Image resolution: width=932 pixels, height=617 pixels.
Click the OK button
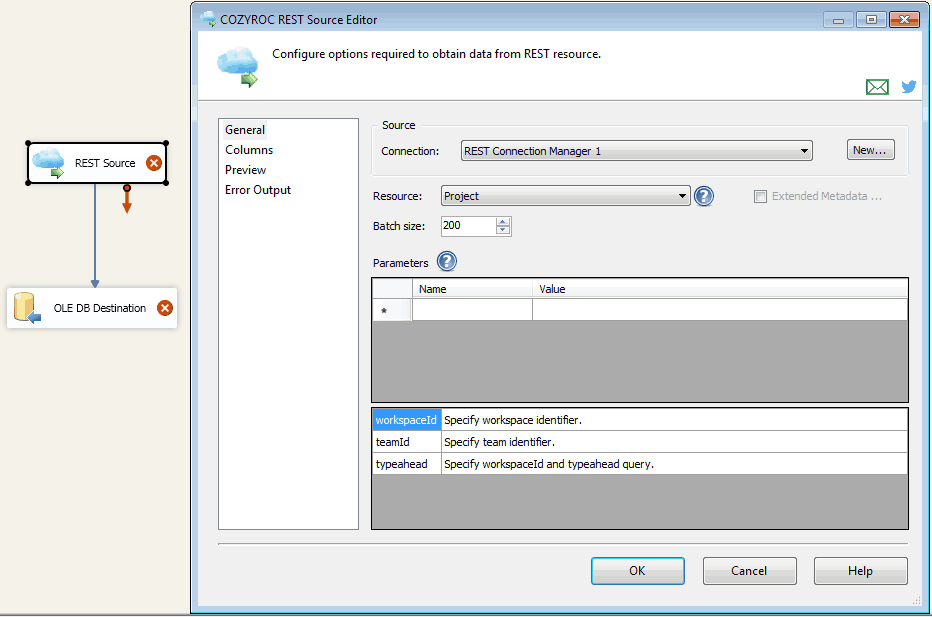tap(637, 571)
